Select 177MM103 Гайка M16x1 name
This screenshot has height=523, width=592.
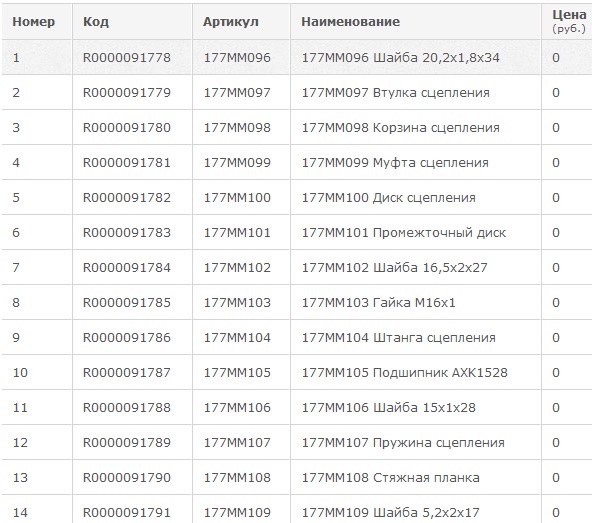click(x=378, y=303)
